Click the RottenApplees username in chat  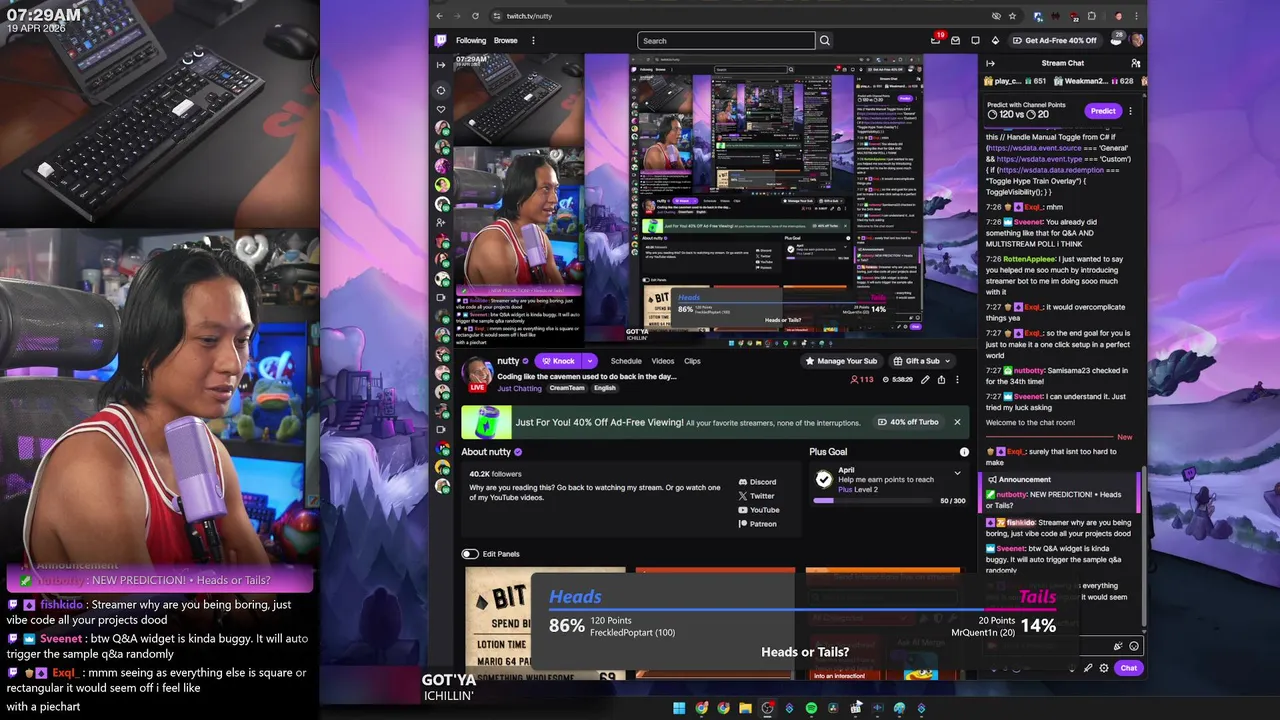tap(1029, 259)
